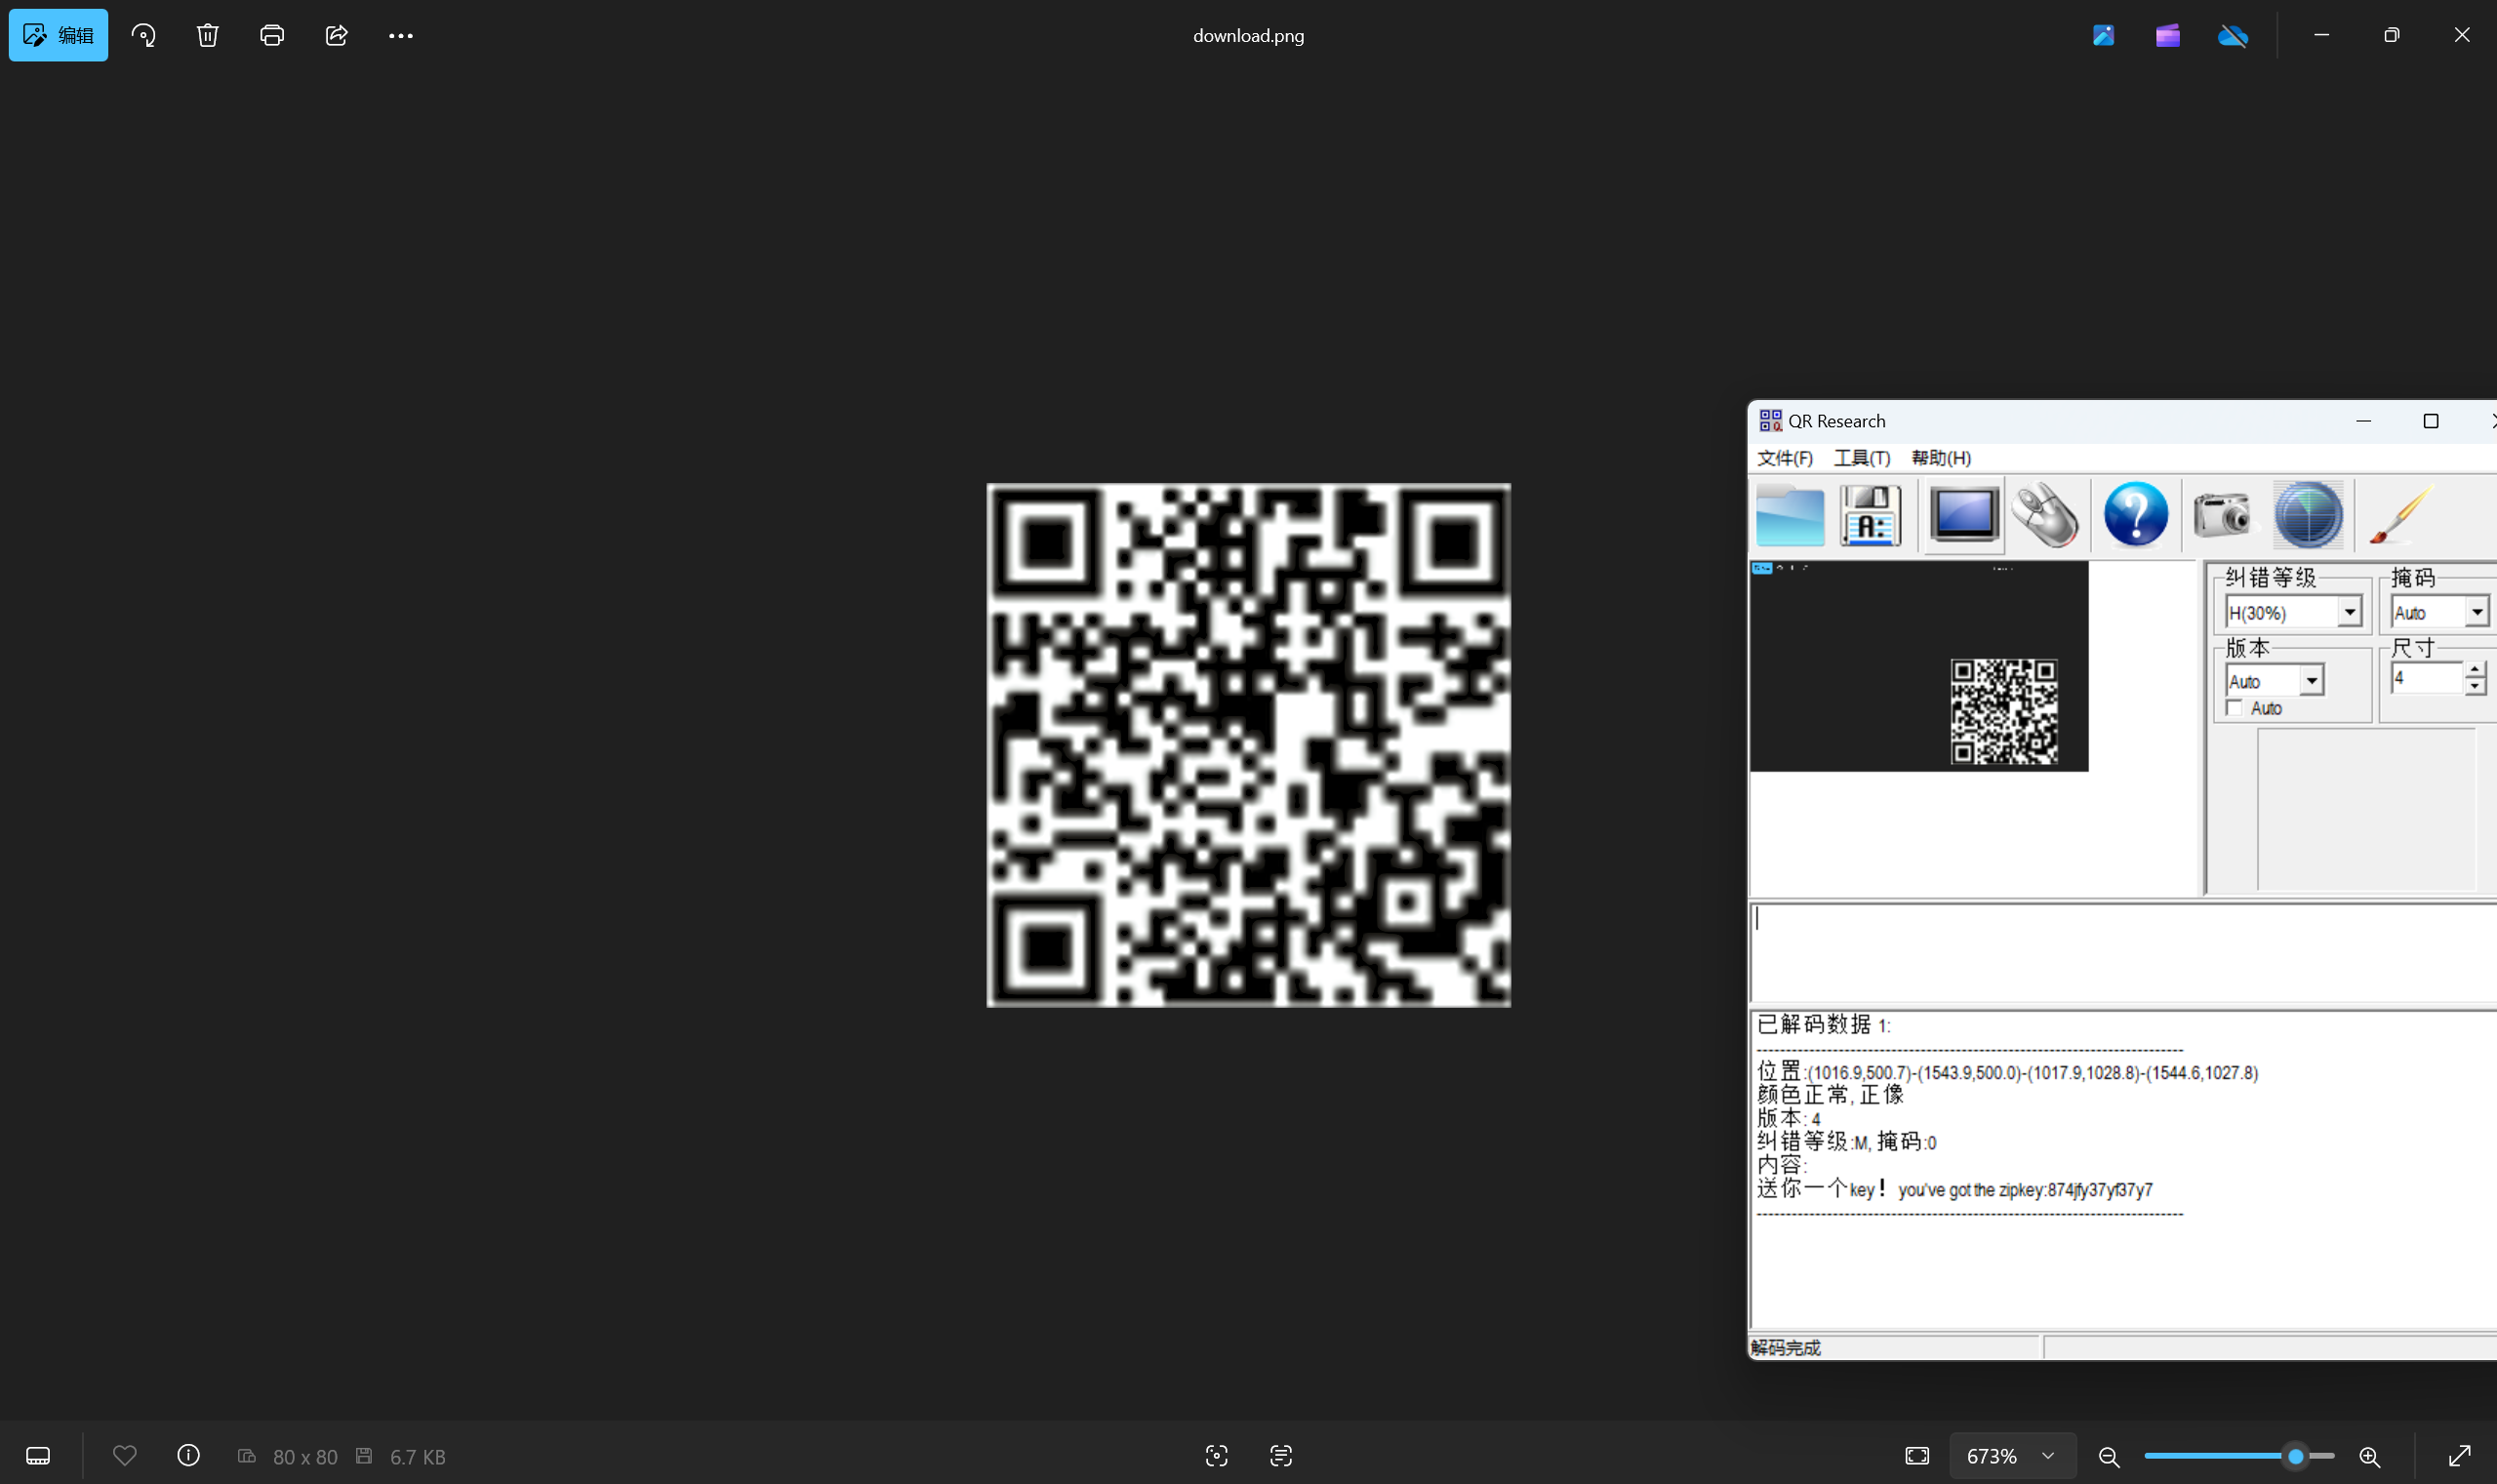Enter full screen with the expand arrows icon
The image size is (2497, 1484).
coord(2458,1455)
